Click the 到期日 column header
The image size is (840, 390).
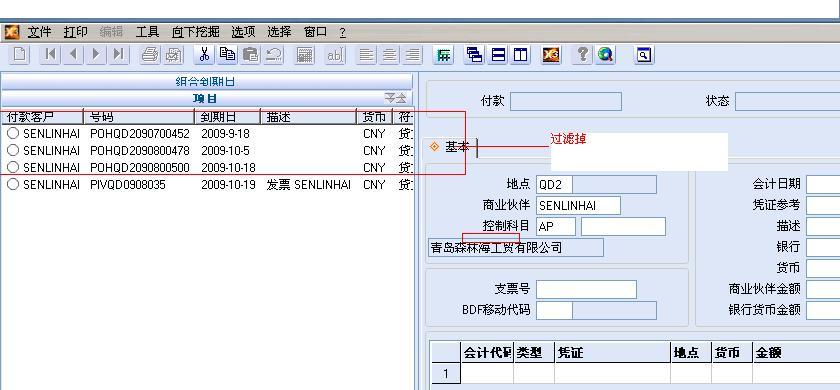click(218, 117)
